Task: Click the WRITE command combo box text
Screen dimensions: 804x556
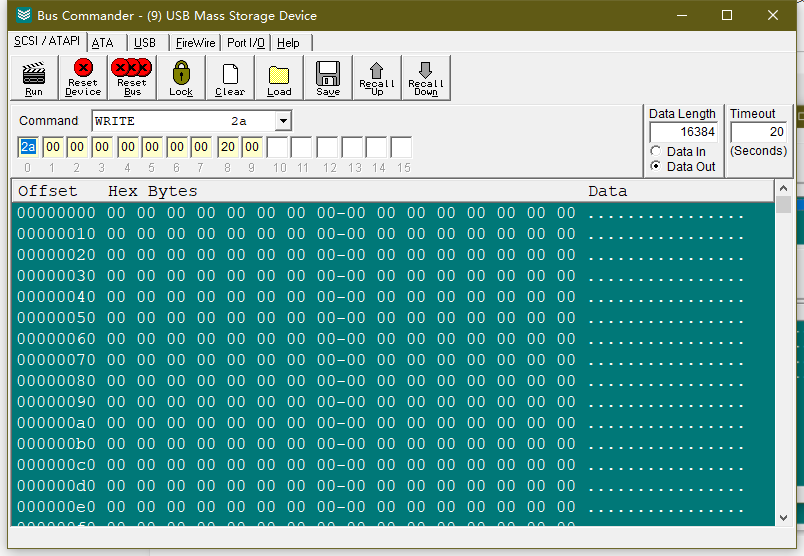Action: point(184,121)
